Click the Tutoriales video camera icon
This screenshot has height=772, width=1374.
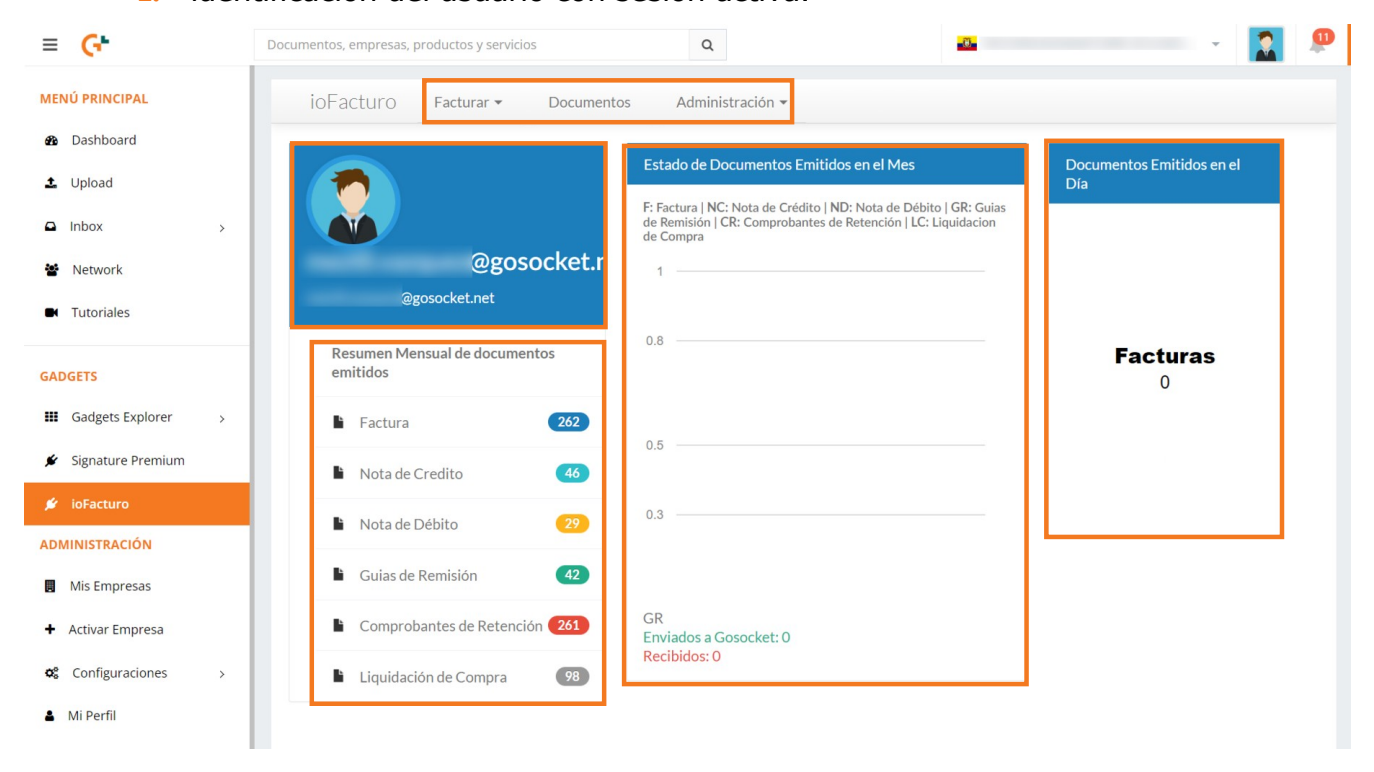51,313
